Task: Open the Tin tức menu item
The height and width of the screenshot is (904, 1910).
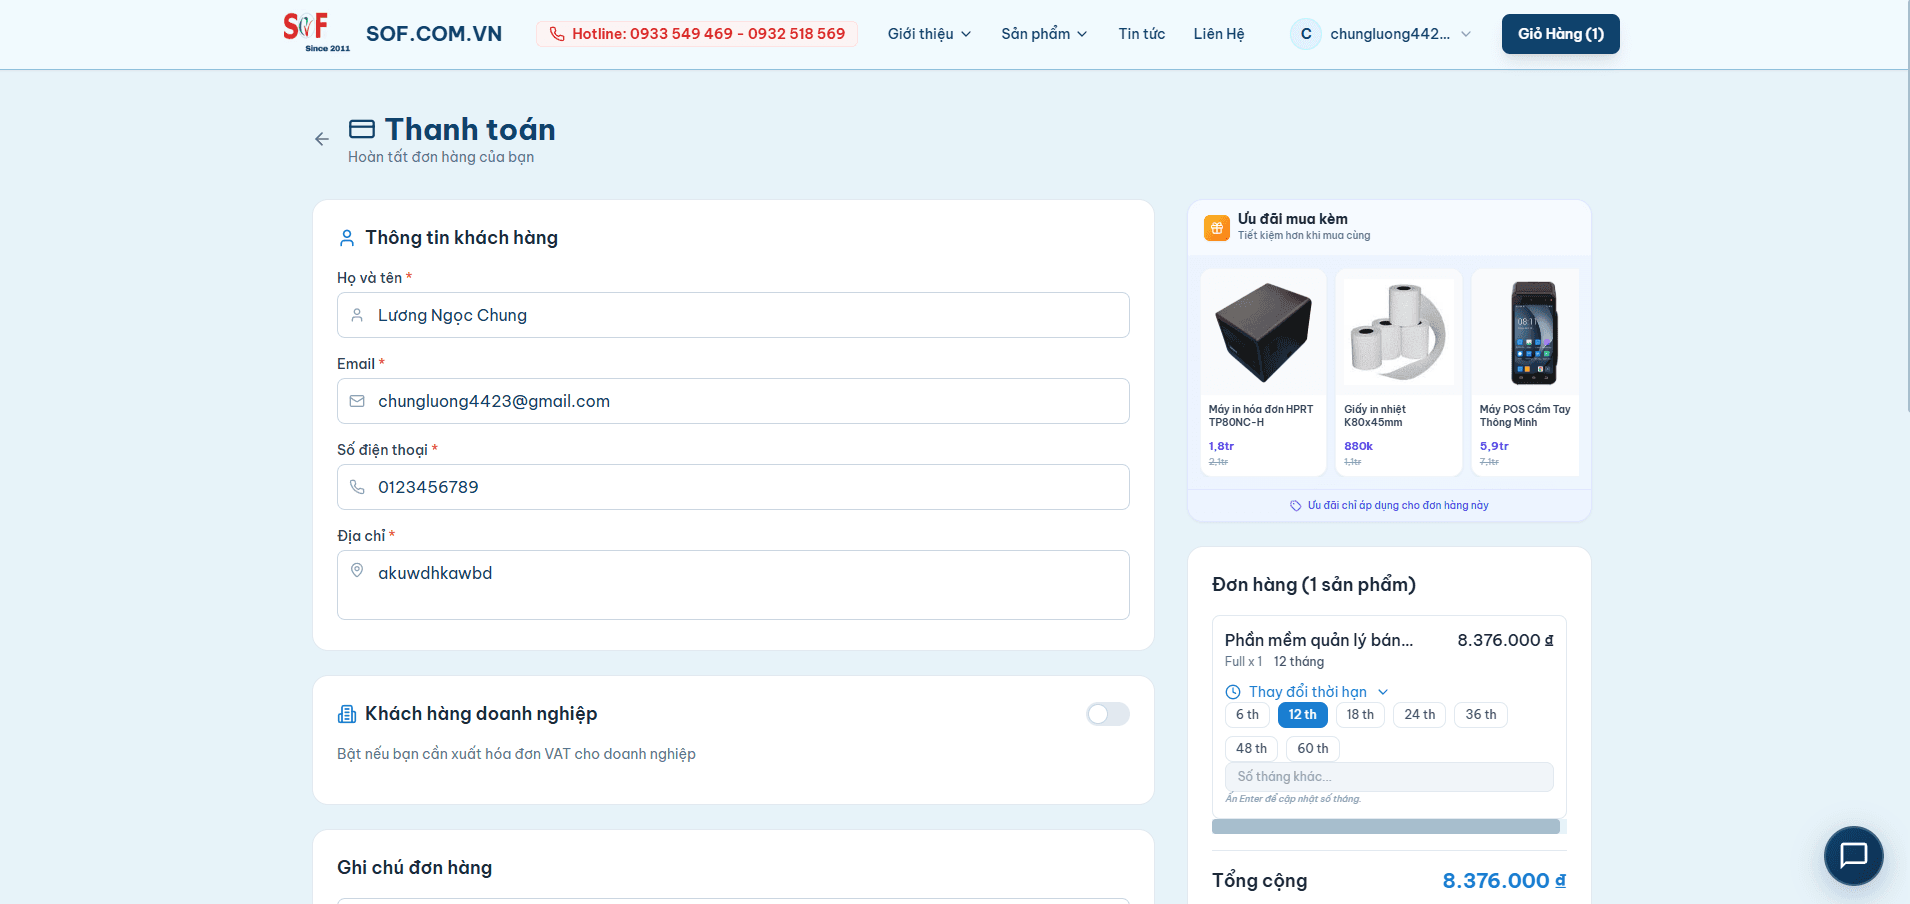Action: [x=1141, y=33]
